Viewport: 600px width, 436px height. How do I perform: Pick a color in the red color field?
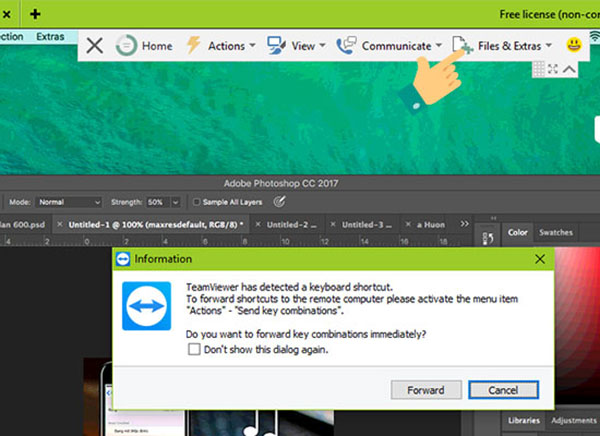point(577,325)
